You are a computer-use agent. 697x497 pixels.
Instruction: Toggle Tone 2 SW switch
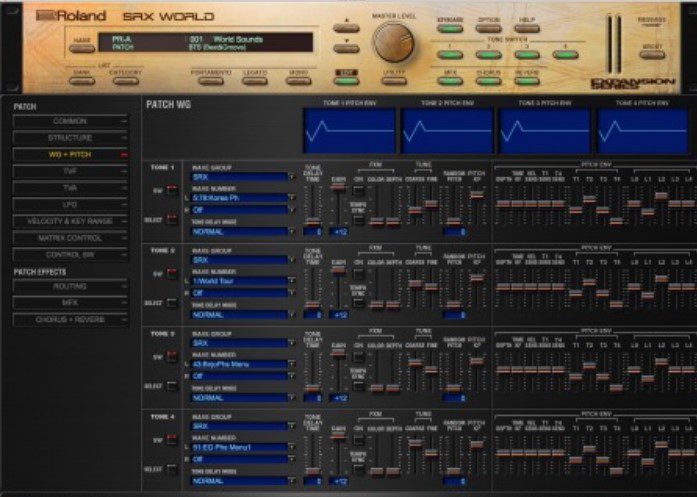(172, 274)
